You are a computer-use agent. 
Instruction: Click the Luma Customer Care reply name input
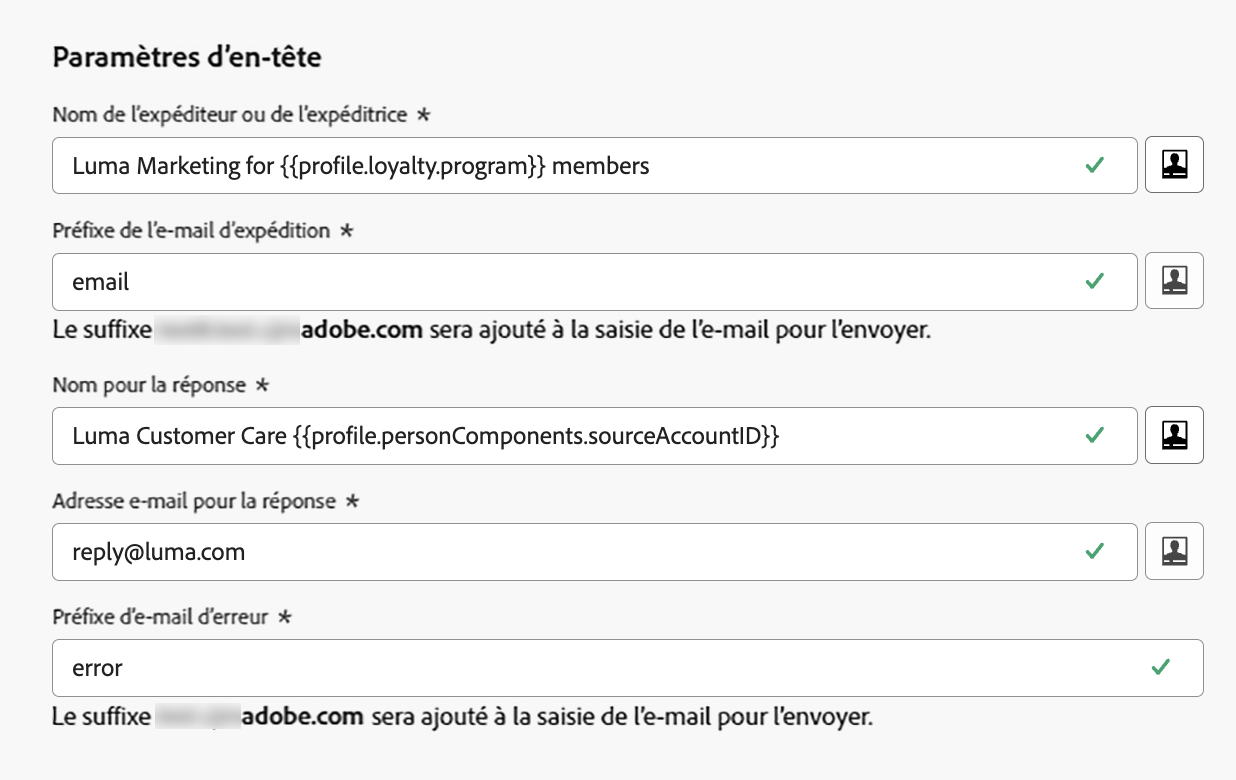click(x=560, y=435)
